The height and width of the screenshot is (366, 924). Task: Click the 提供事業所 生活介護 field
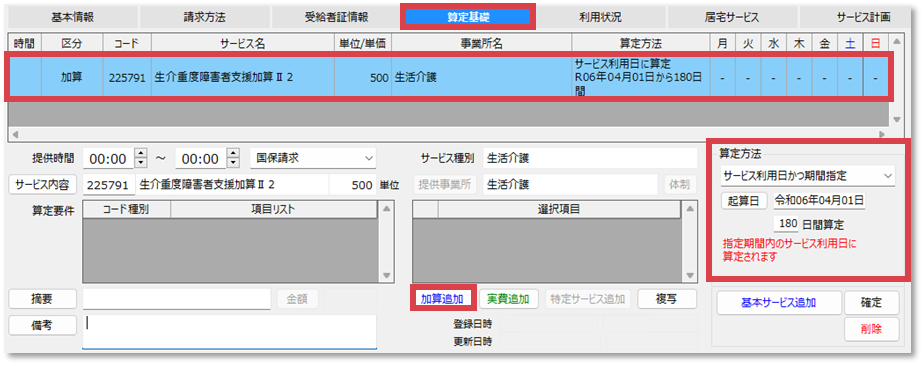(570, 184)
